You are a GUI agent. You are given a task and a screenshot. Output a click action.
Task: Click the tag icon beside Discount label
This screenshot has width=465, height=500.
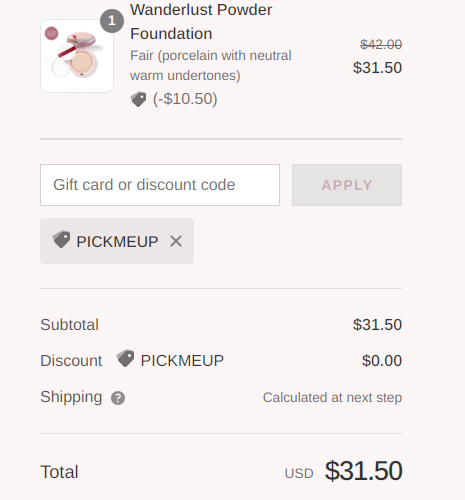click(x=125, y=358)
